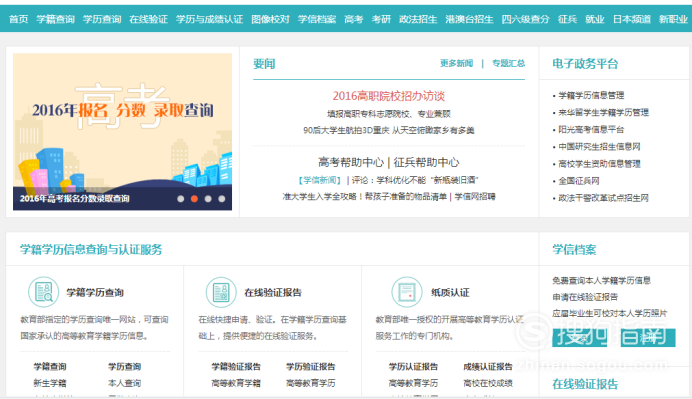Open 申请在线验证报告 sidebar link
This screenshot has width=692, height=399.
(x=585, y=297)
